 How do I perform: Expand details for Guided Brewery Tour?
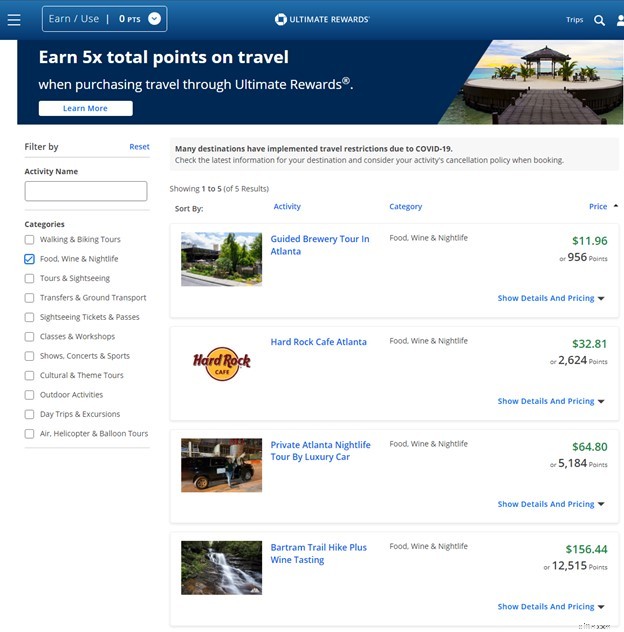[x=551, y=298]
